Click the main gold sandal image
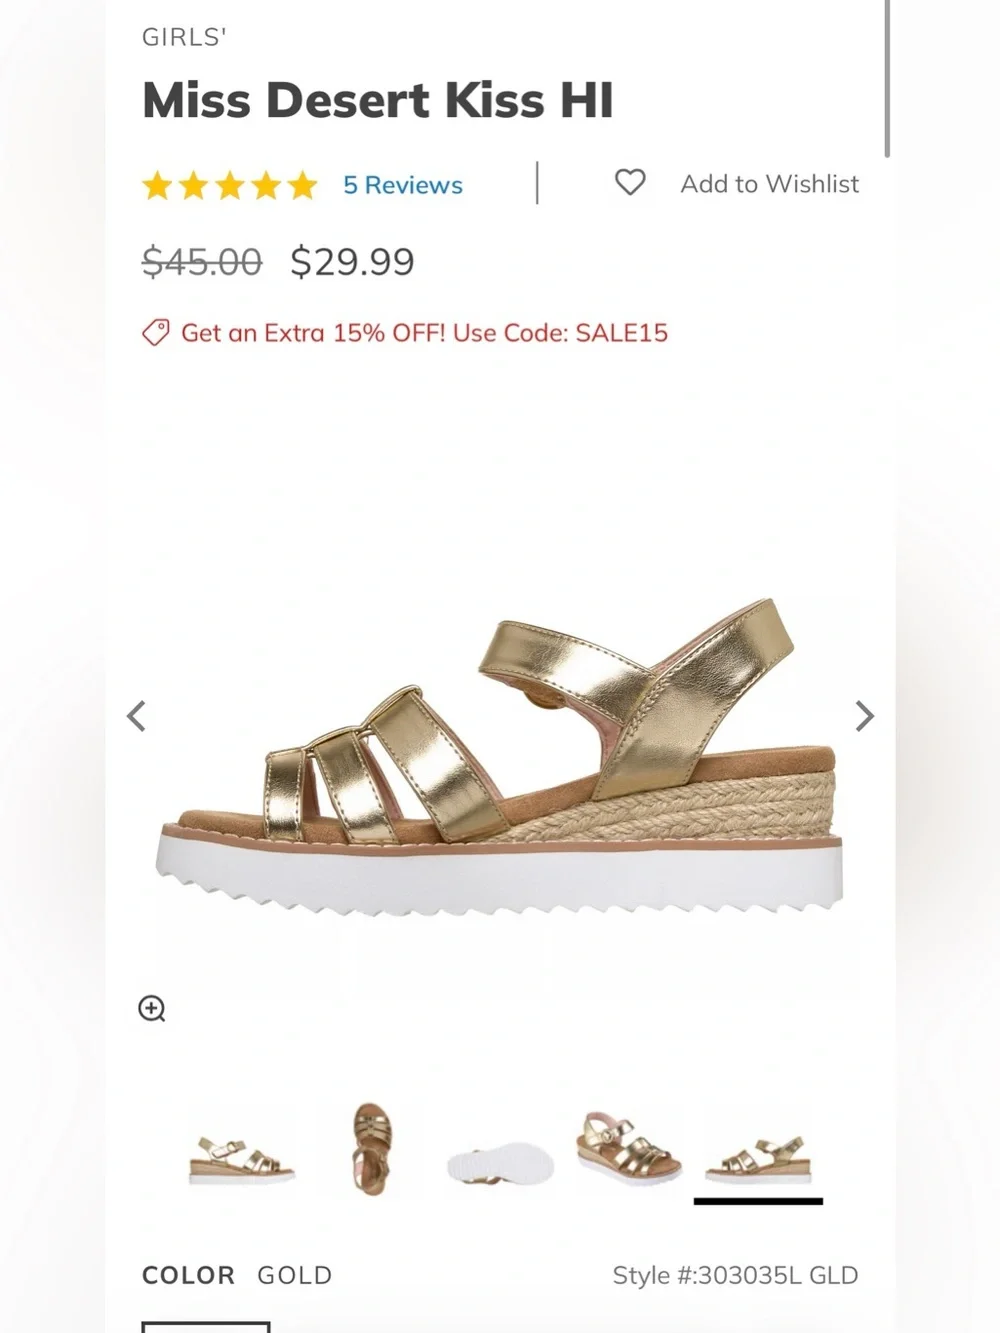Screen dimensions: 1000x1333 (x=500, y=756)
